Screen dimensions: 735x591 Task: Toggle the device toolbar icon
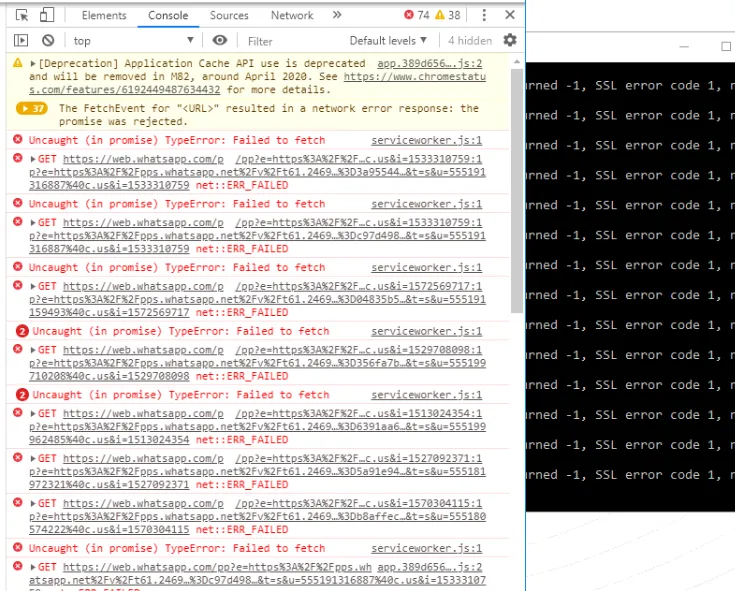point(47,15)
